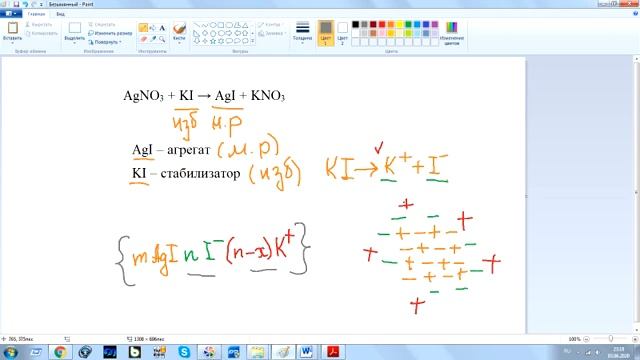Viewport: 640px width, 360px height.
Task: Click the Select rectangle icon
Action: pyautogui.click(x=75, y=27)
